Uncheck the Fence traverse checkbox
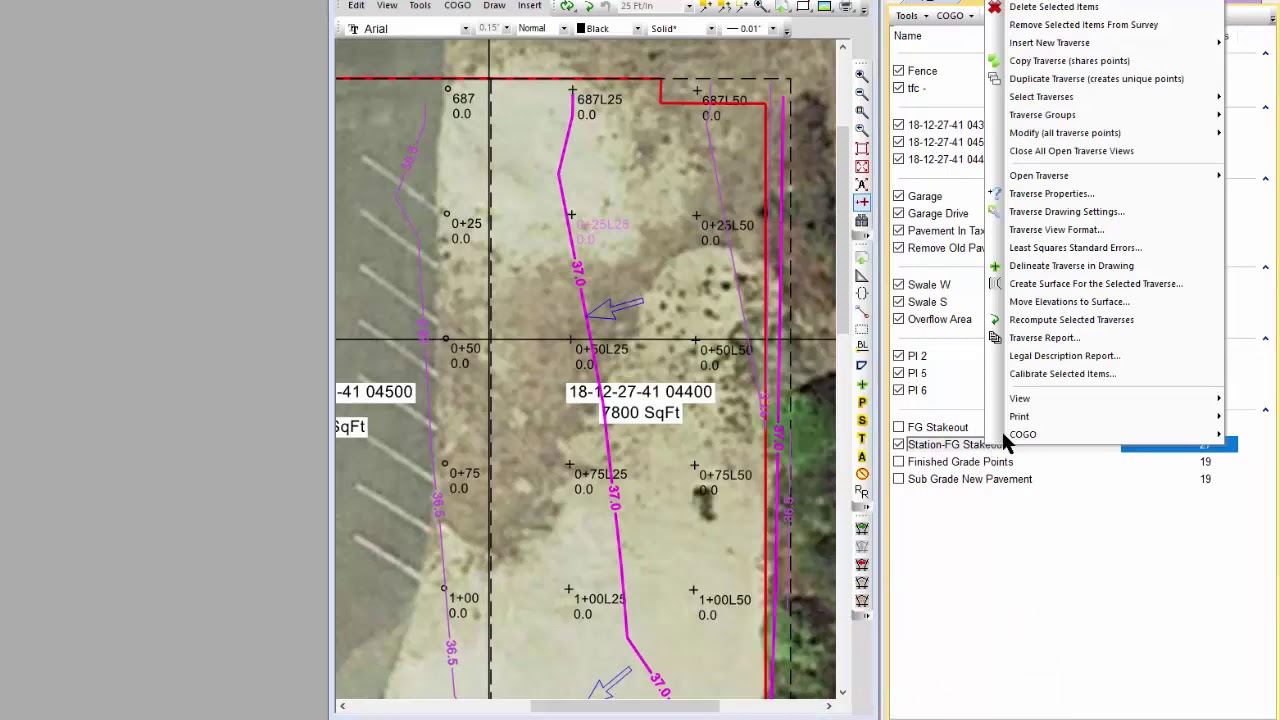 898,71
